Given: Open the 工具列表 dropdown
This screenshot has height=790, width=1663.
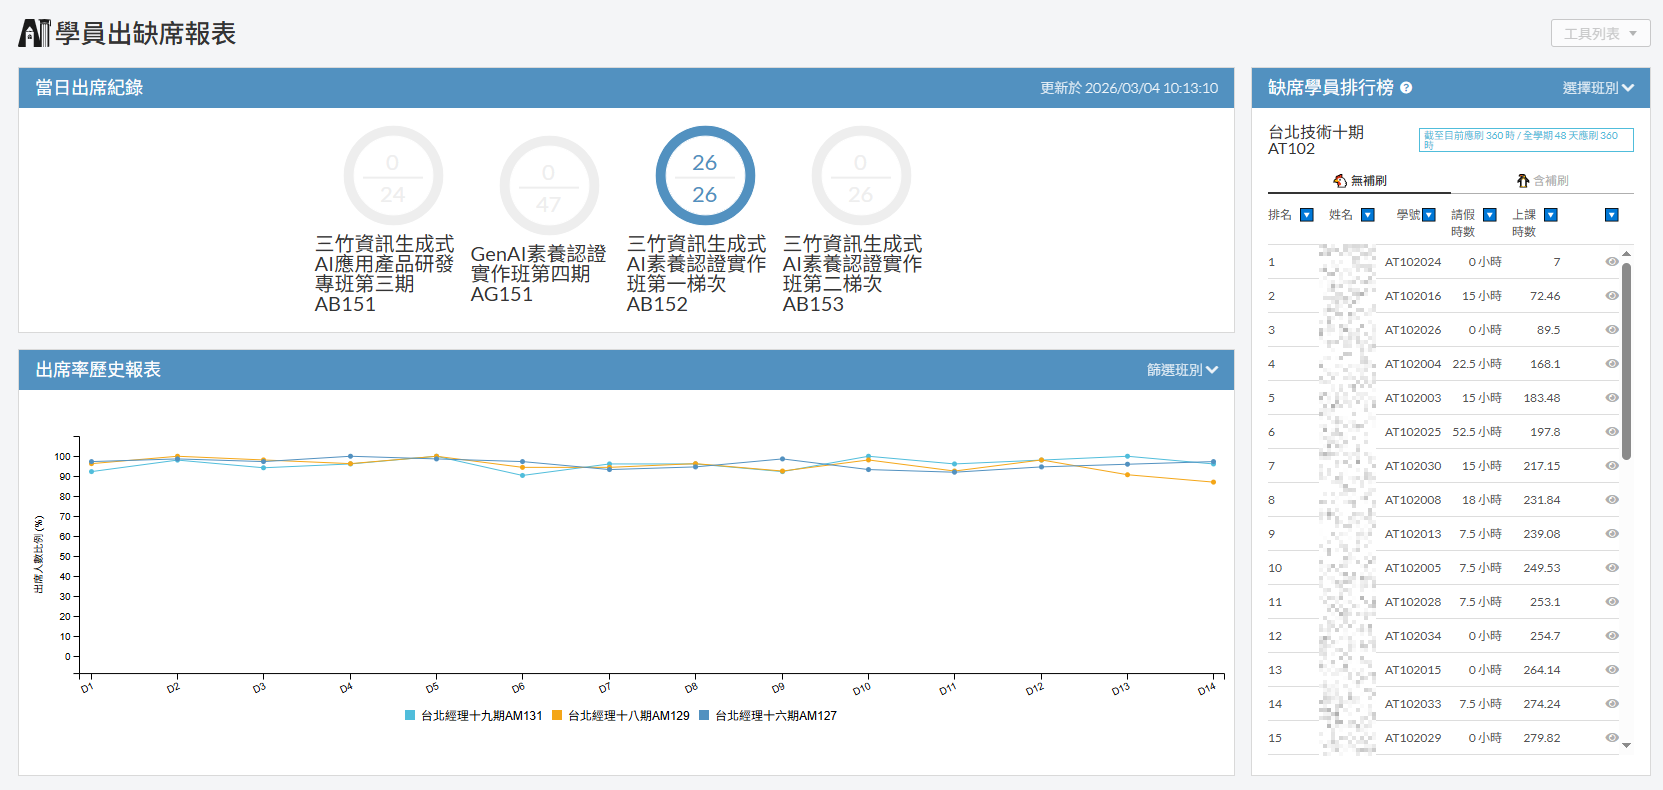Looking at the screenshot, I should point(1600,33).
